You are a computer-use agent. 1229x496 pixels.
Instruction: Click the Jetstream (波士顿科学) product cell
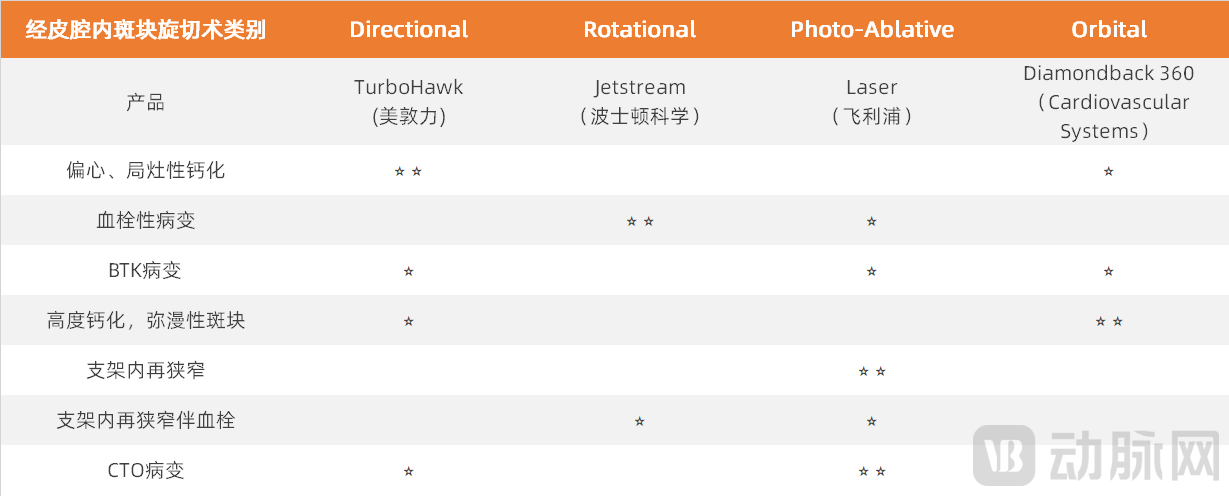click(x=640, y=101)
